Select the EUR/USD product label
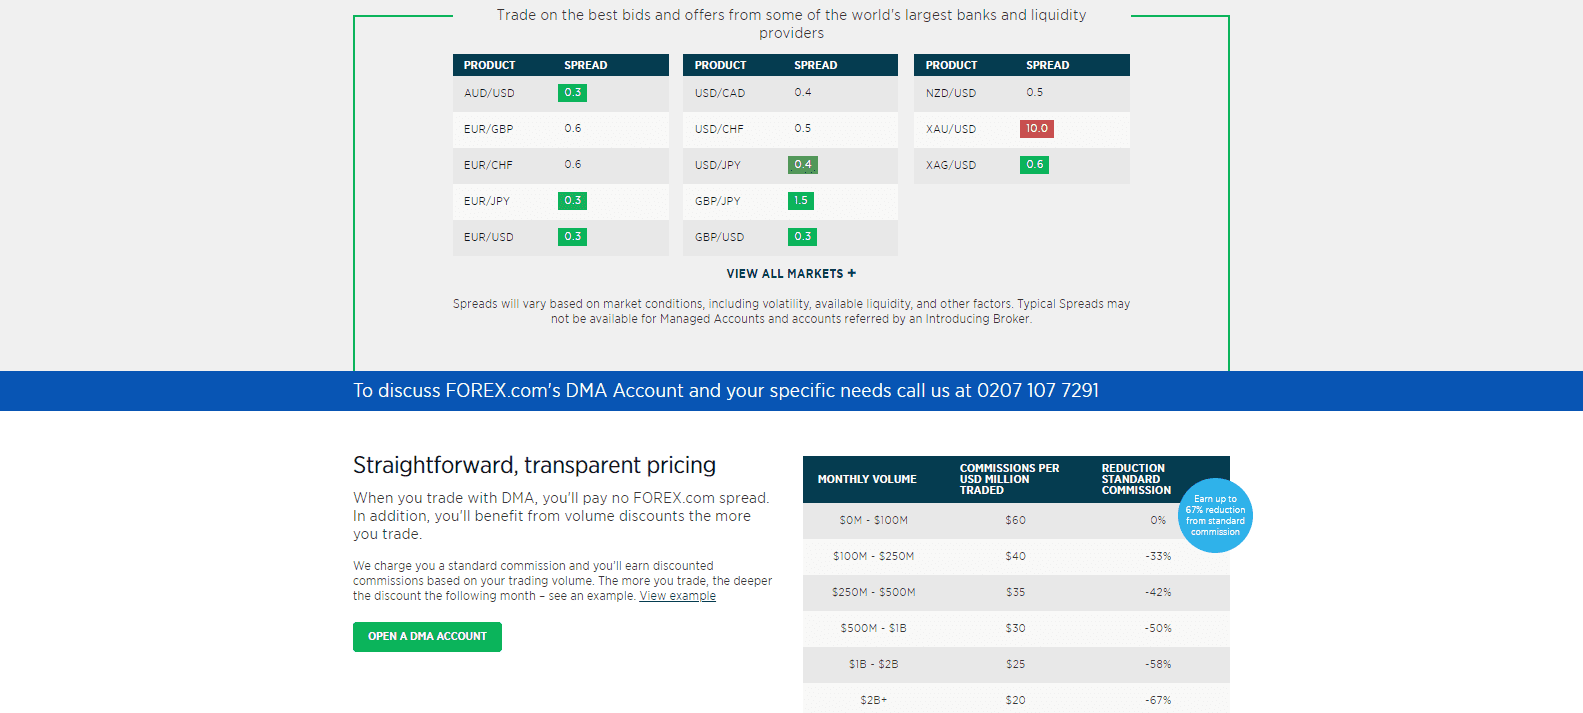Screen dimensions: 1583x713 tap(488, 237)
